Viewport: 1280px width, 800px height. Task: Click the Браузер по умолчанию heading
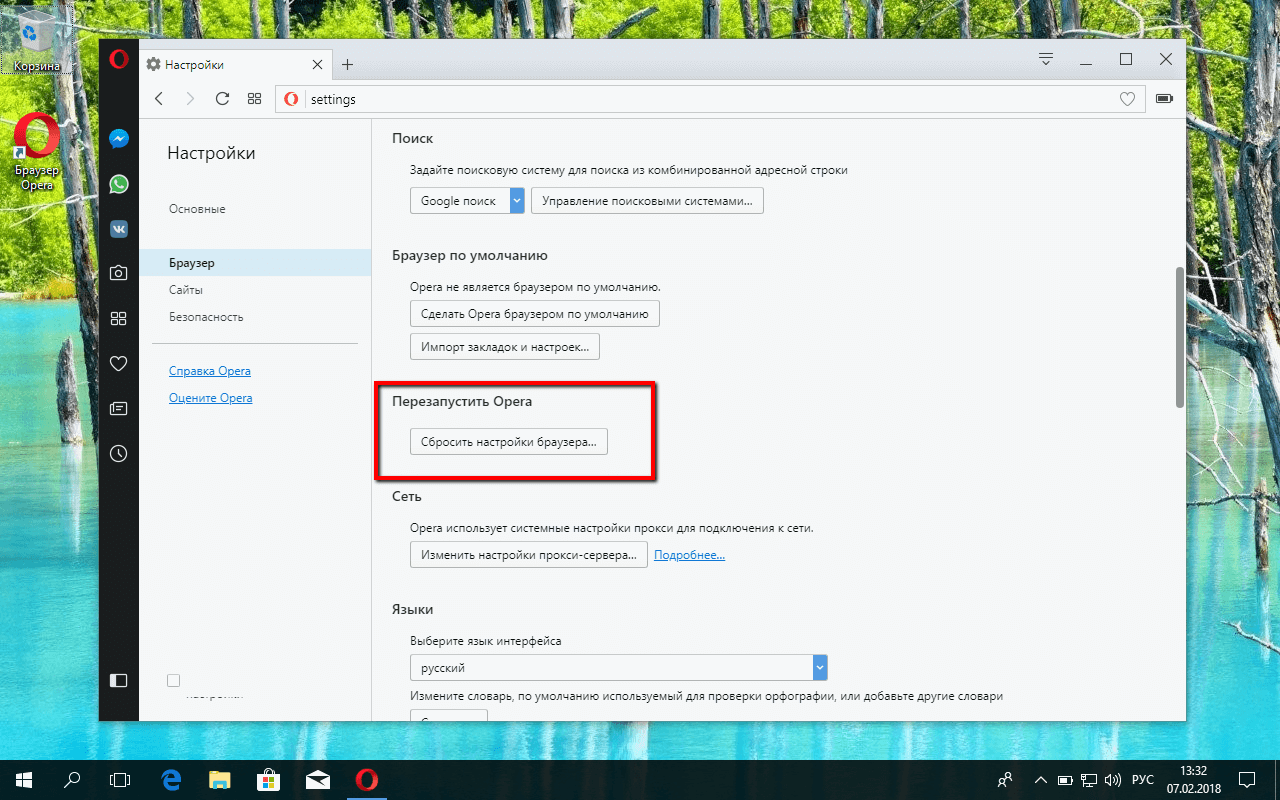[x=470, y=255]
